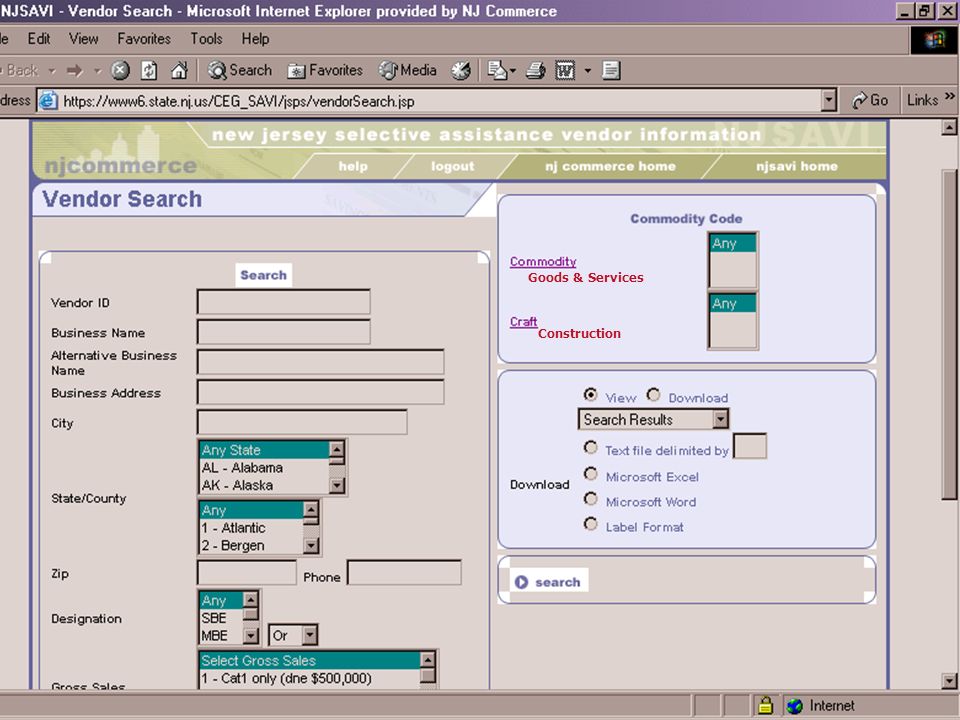Select the Download radio button
This screenshot has width=960, height=720.
click(653, 395)
